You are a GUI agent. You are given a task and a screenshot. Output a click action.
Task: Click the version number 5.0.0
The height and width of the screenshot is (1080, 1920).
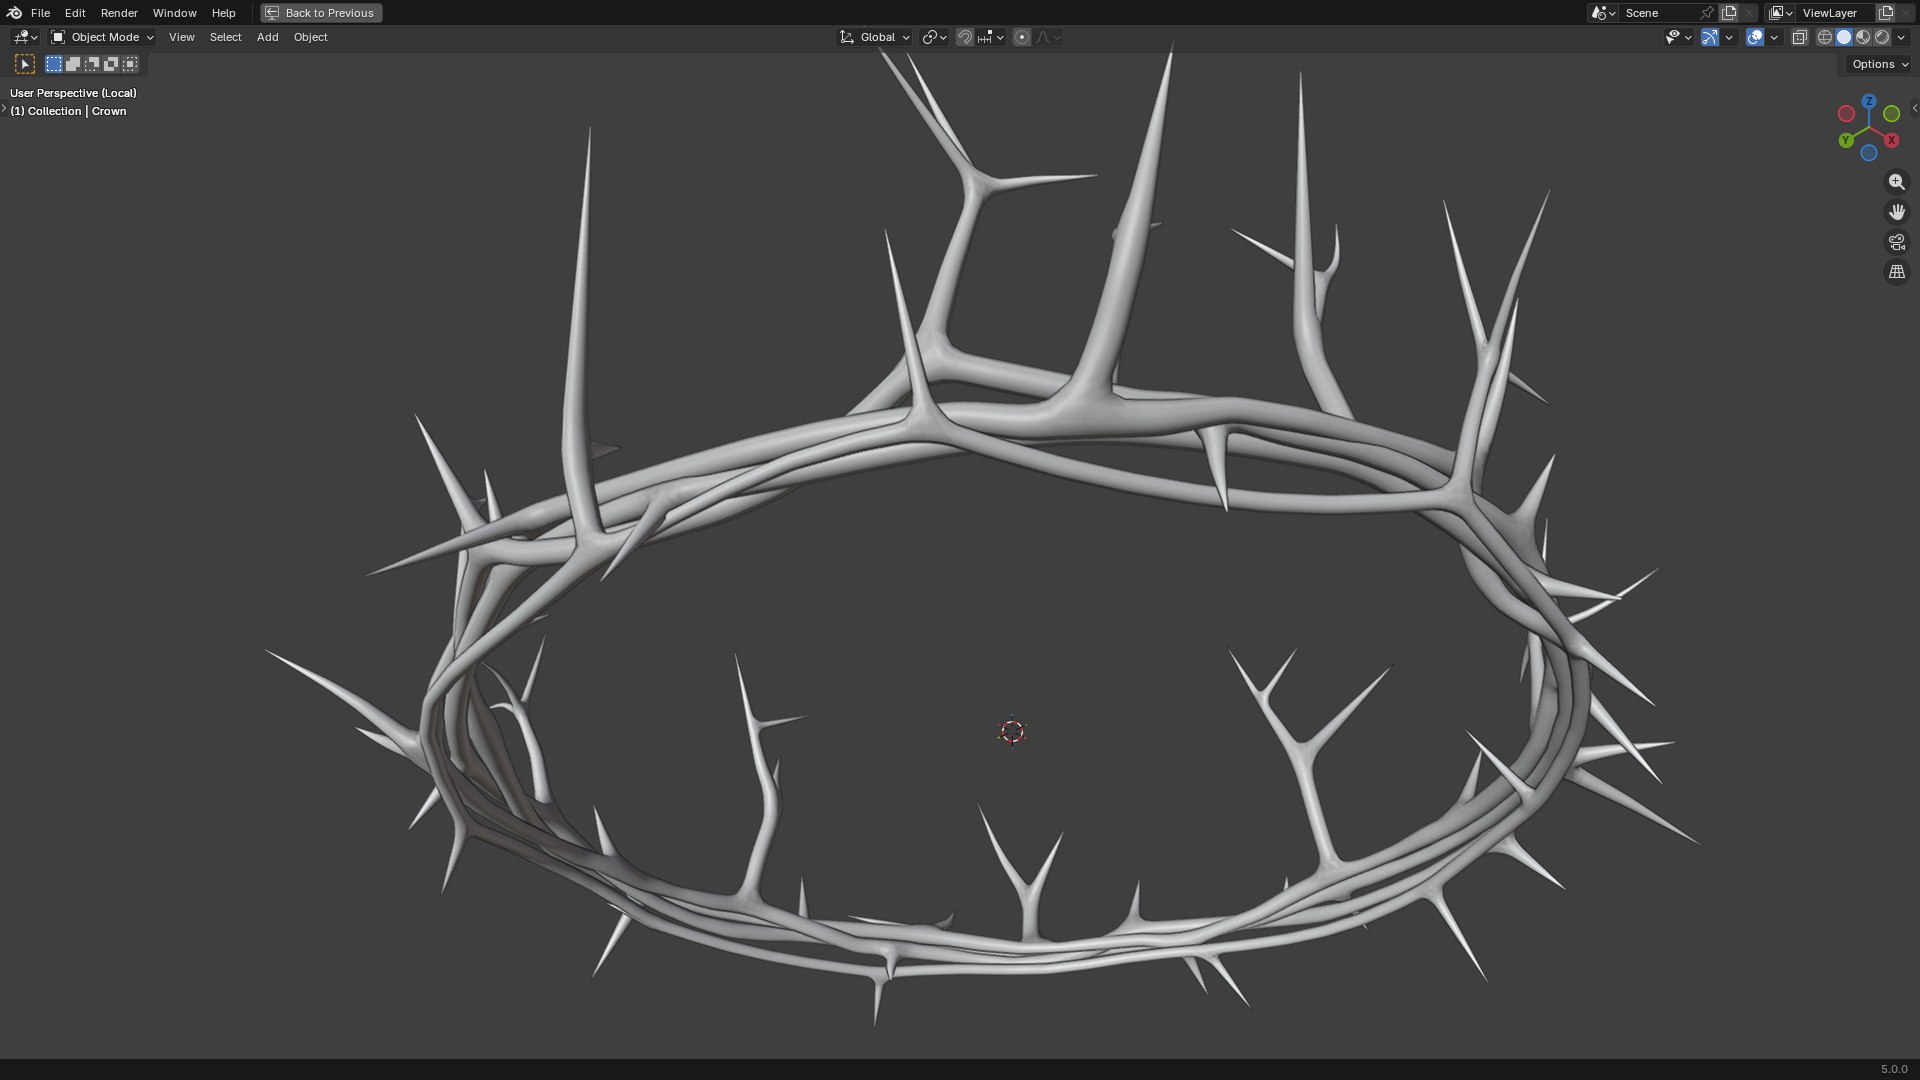(1894, 1069)
